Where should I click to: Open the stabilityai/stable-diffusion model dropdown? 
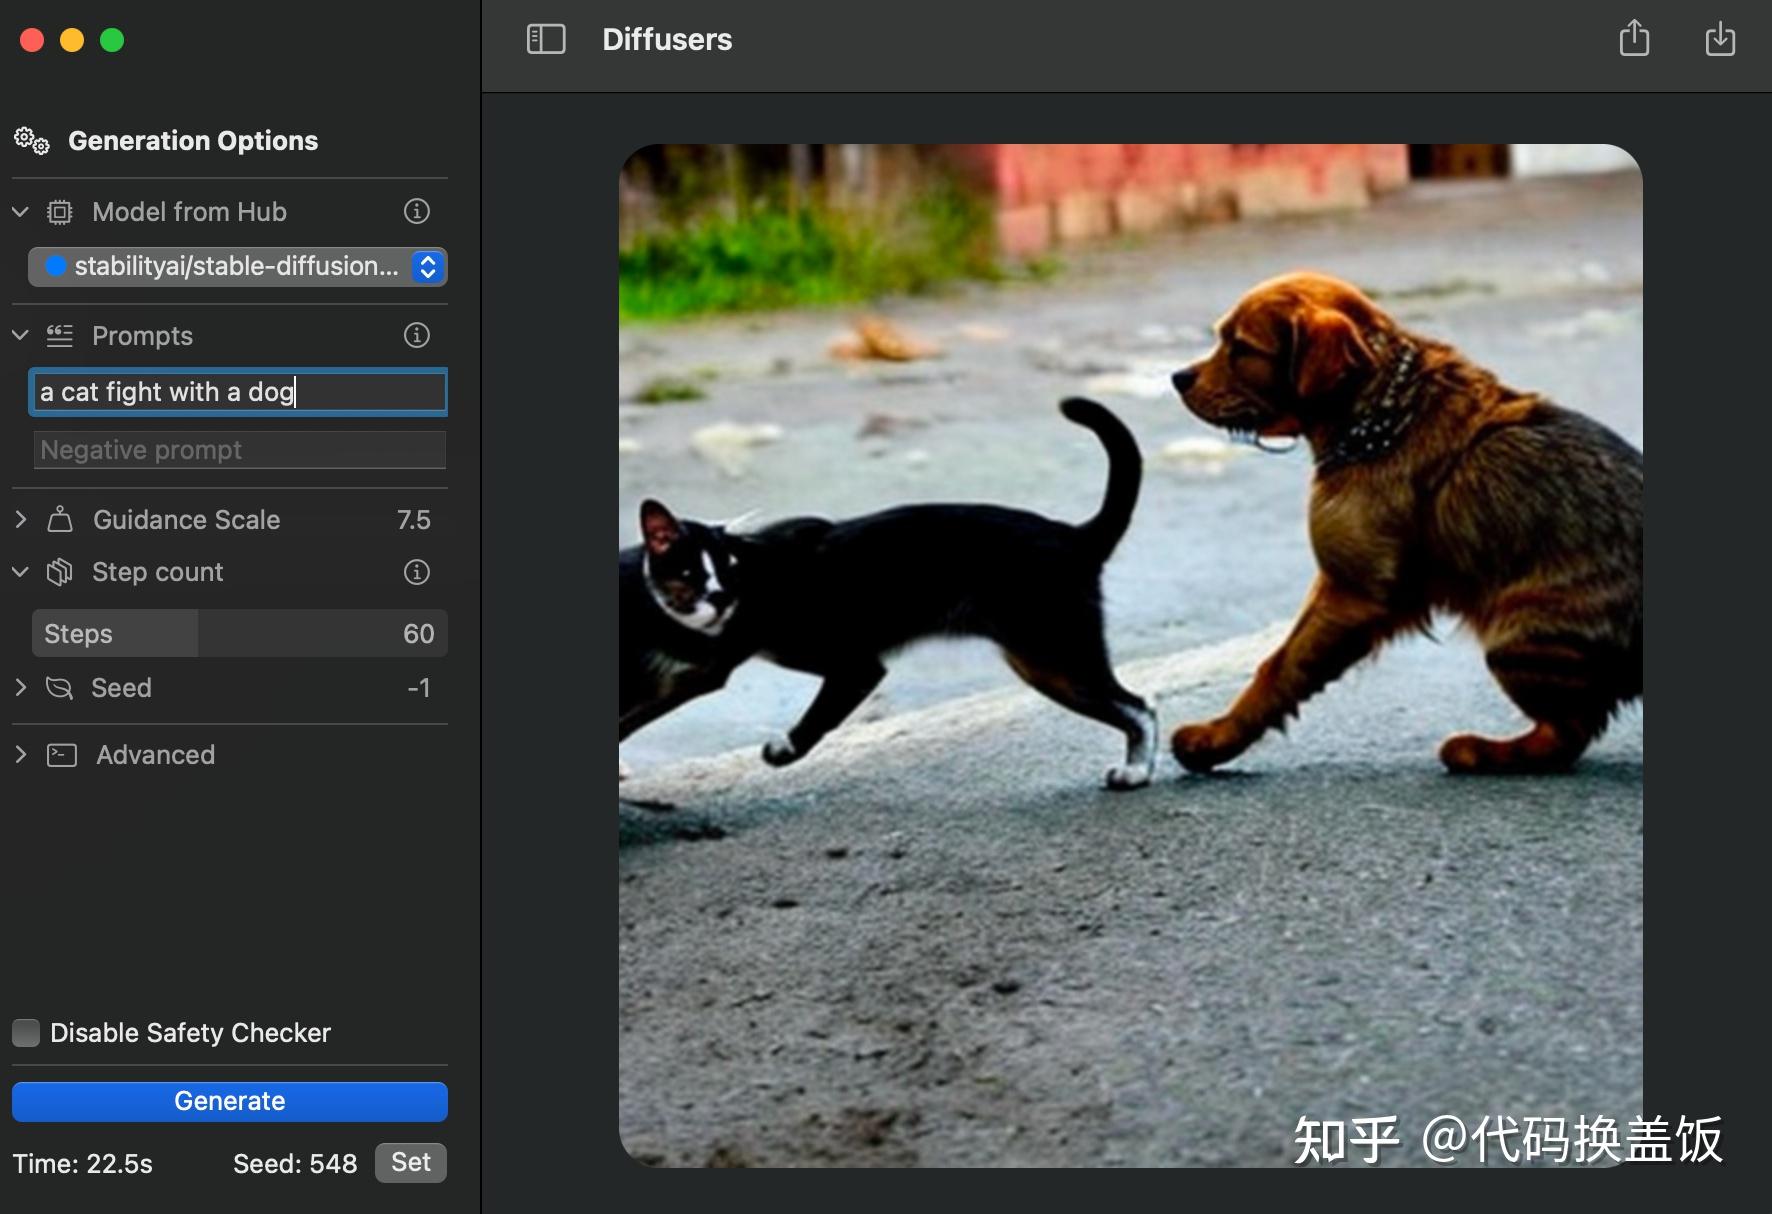click(238, 267)
